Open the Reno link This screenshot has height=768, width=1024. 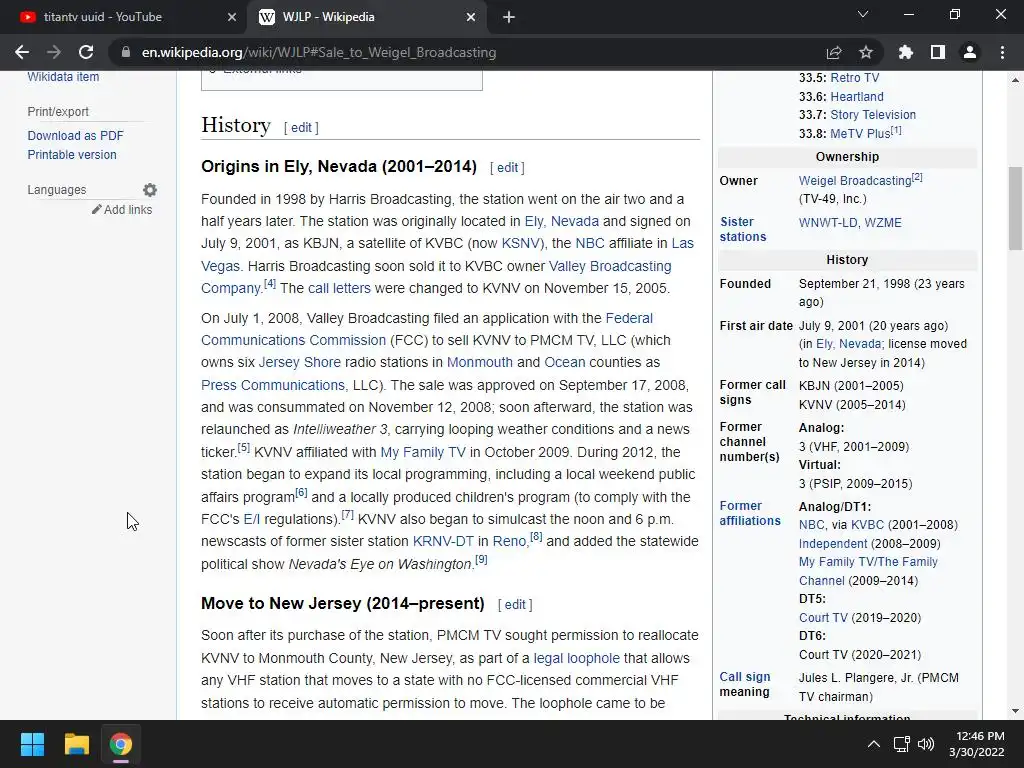509,541
